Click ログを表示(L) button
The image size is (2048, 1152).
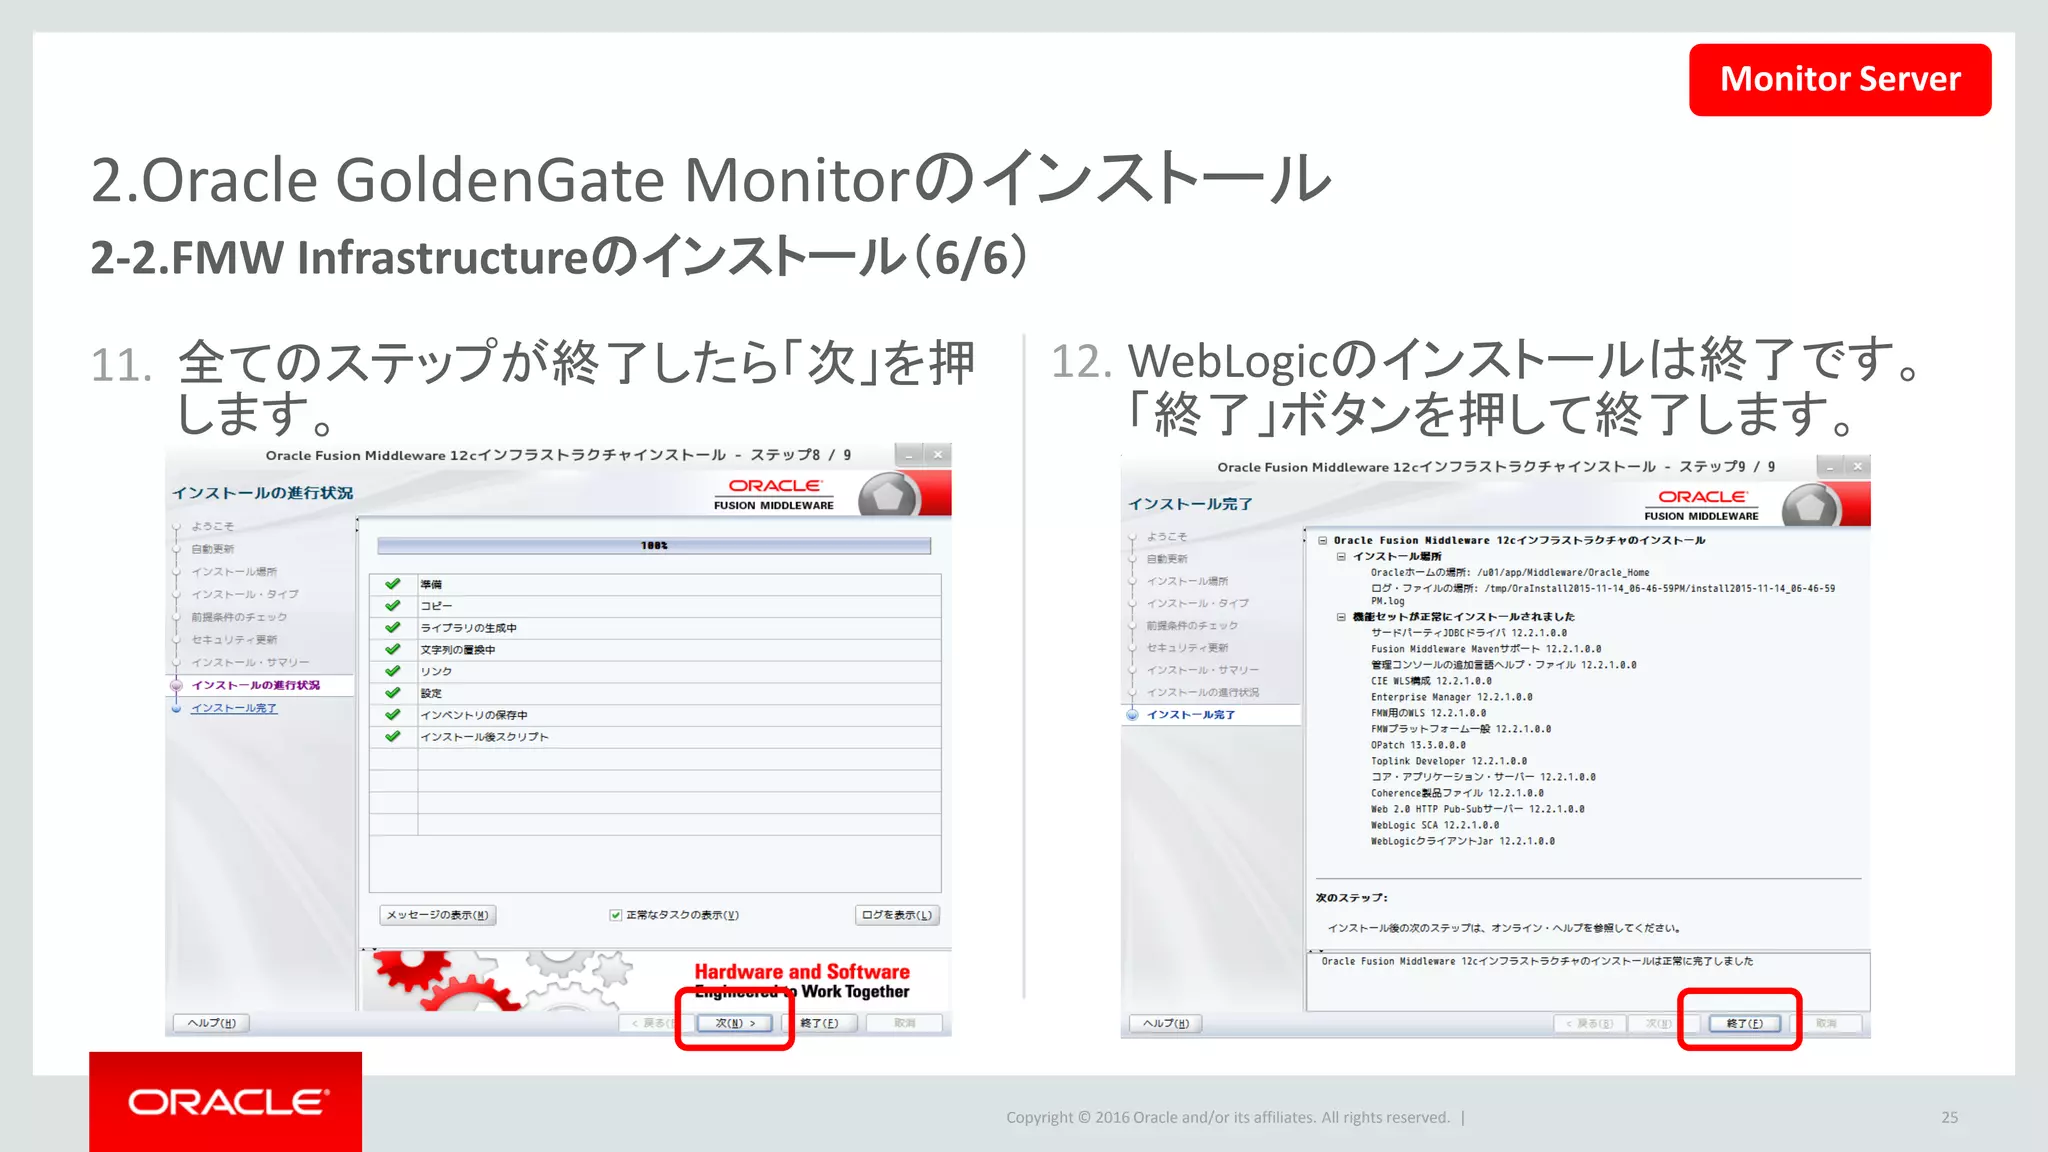pyautogui.click(x=897, y=915)
